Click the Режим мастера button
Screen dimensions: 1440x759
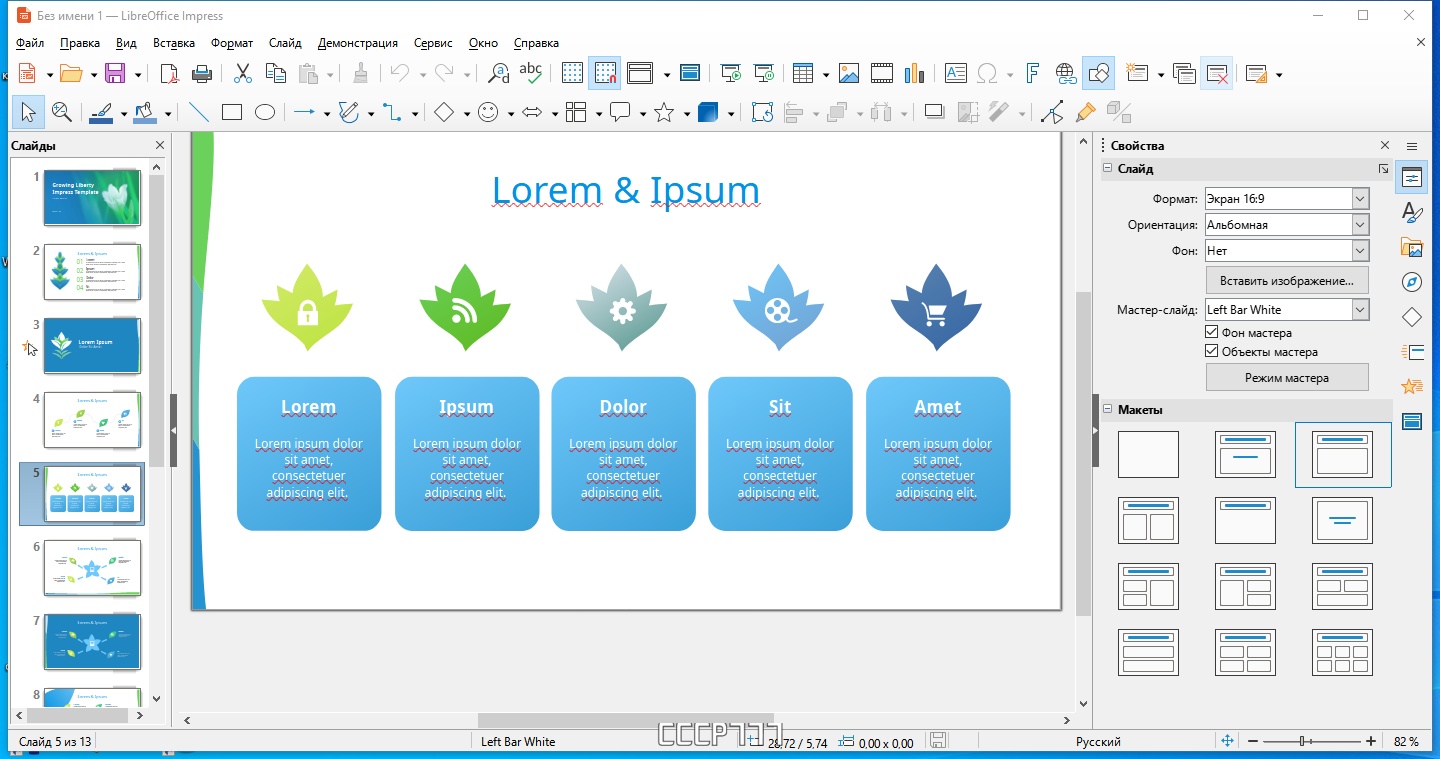[x=1287, y=378]
